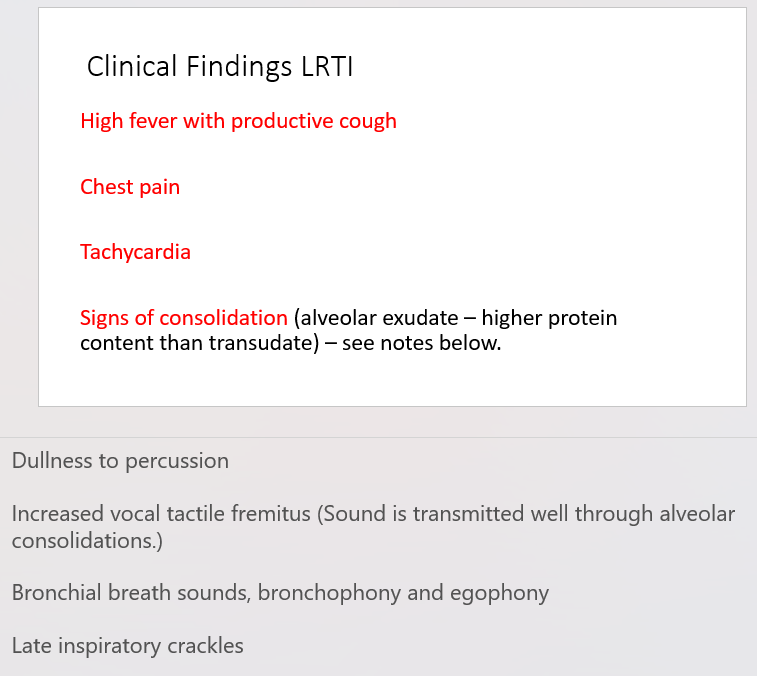757x676 pixels.
Task: Click the Tachycardia bullet text
Action: [135, 252]
